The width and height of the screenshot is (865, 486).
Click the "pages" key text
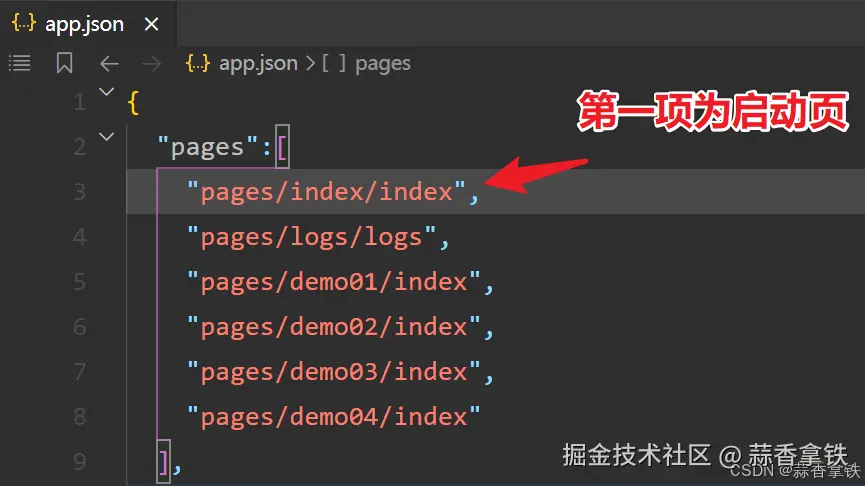[x=208, y=148]
